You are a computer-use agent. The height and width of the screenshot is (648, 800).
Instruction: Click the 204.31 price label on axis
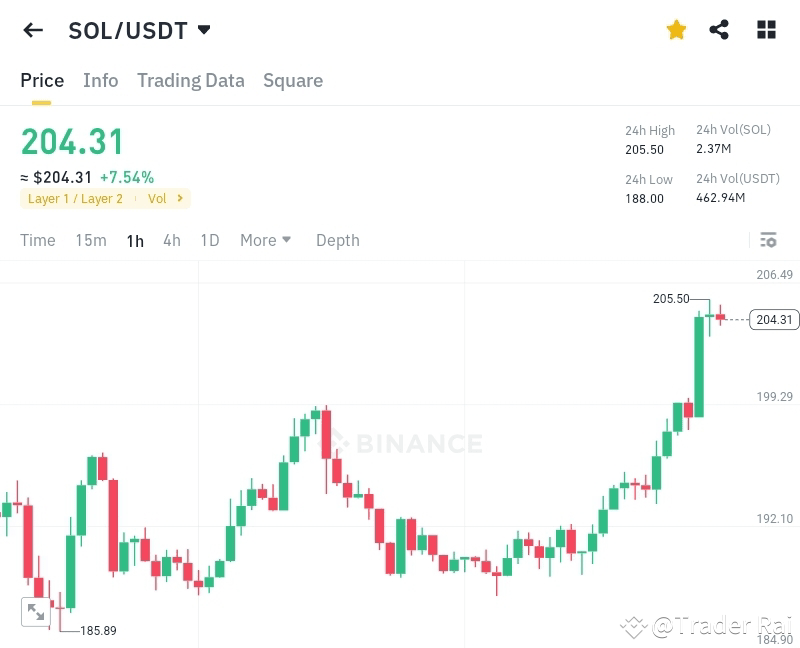click(775, 319)
